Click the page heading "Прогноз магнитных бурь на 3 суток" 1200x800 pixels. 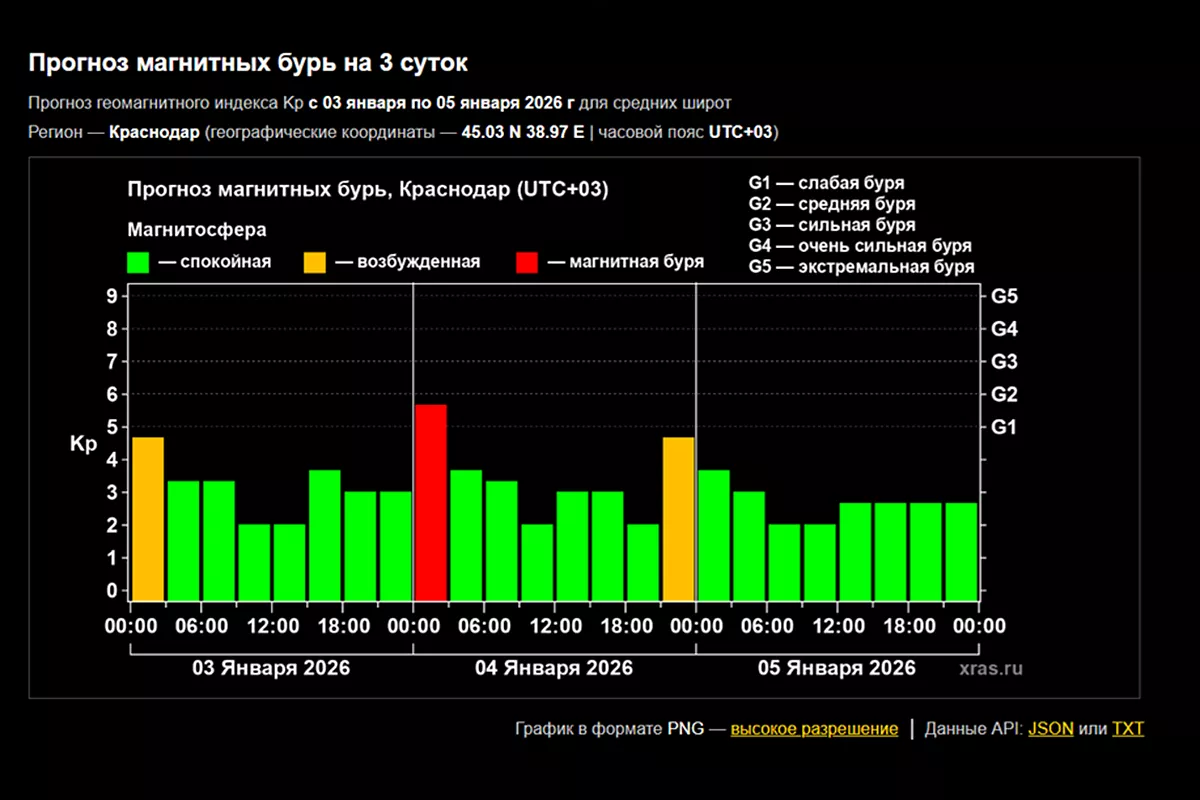248,63
